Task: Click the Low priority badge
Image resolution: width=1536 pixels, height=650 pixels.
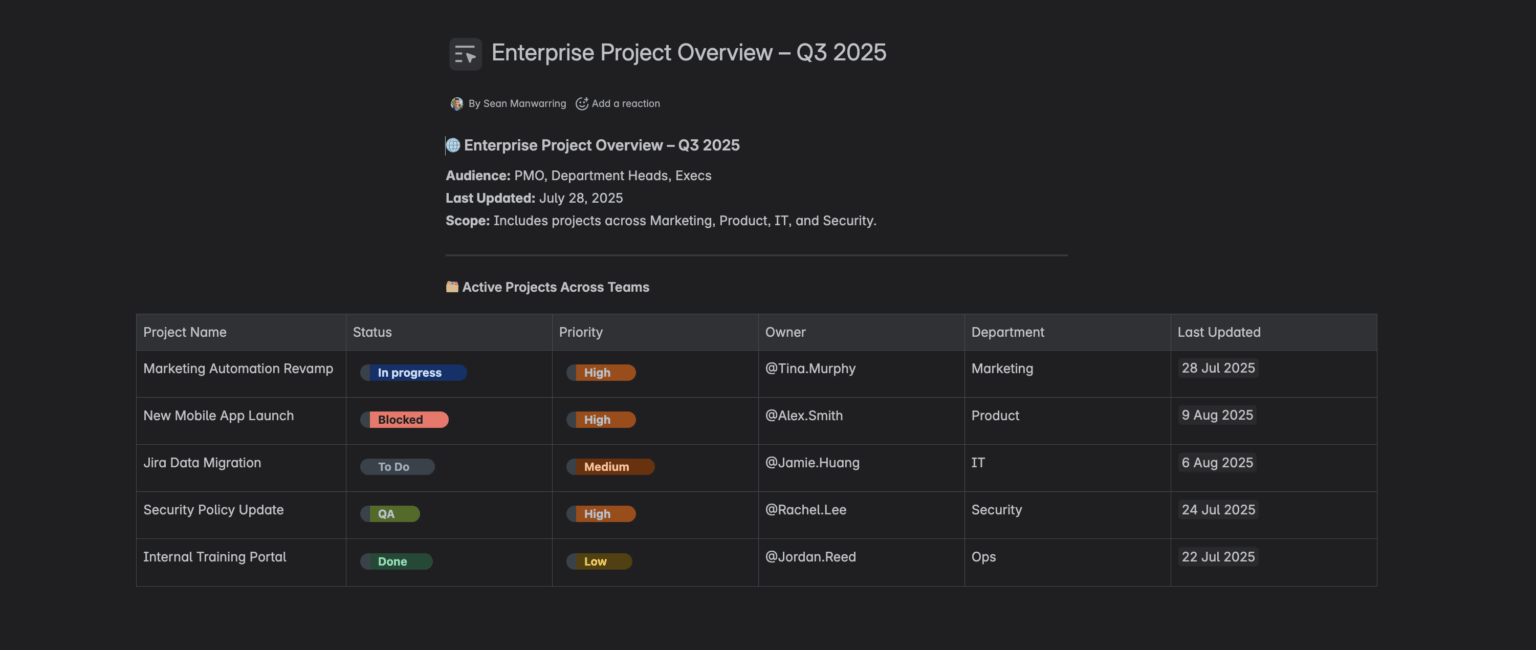Action: (x=599, y=562)
